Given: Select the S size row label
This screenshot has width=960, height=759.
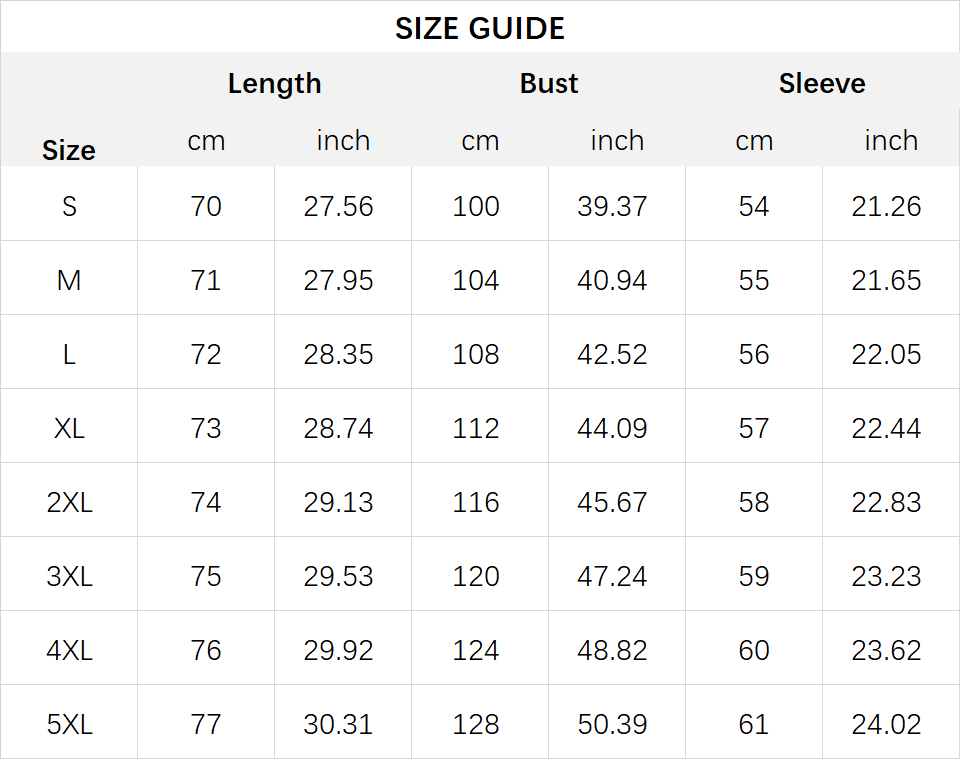Looking at the screenshot, I should (69, 206).
